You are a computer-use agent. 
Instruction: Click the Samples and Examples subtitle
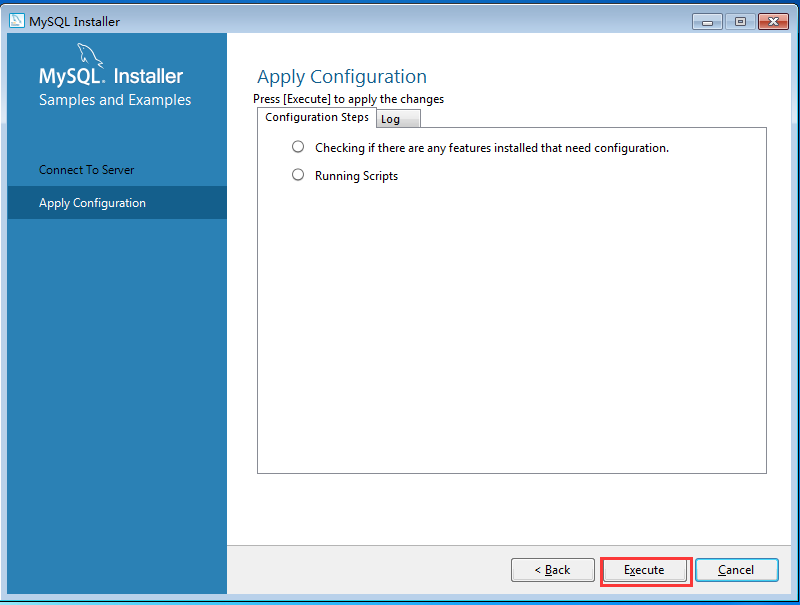[x=114, y=100]
